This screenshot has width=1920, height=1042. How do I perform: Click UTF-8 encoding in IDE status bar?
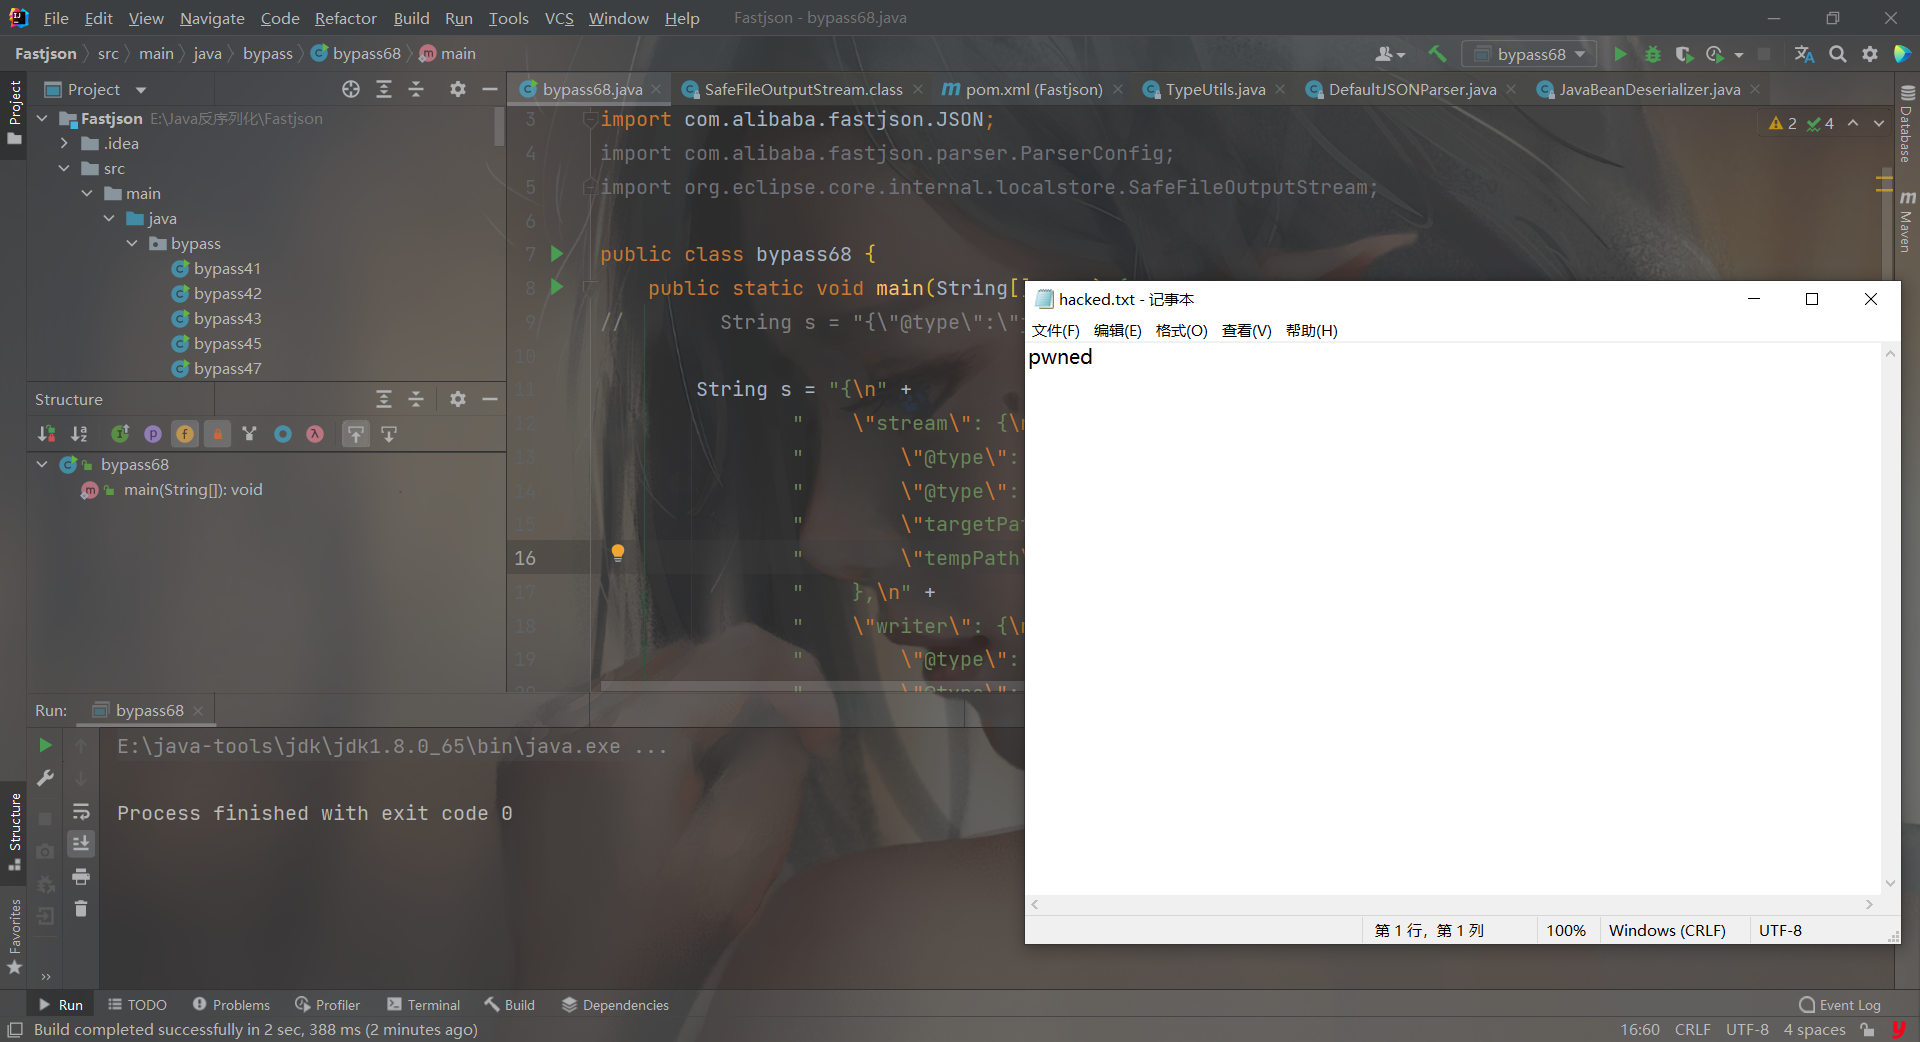(x=1747, y=1029)
